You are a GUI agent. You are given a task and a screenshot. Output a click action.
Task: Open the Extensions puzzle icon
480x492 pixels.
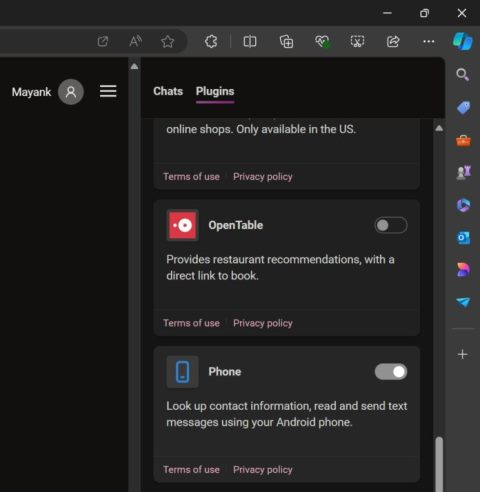pyautogui.click(x=211, y=41)
